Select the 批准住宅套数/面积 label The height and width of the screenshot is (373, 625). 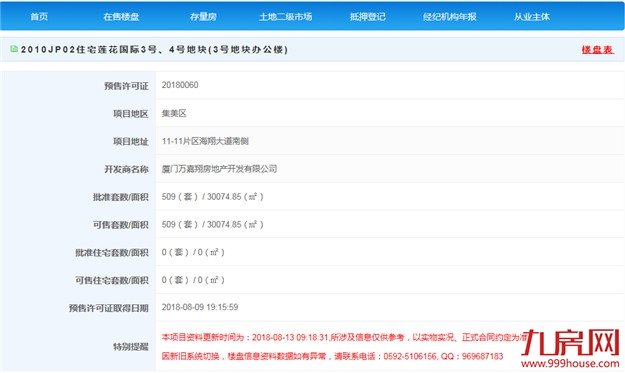pos(112,253)
